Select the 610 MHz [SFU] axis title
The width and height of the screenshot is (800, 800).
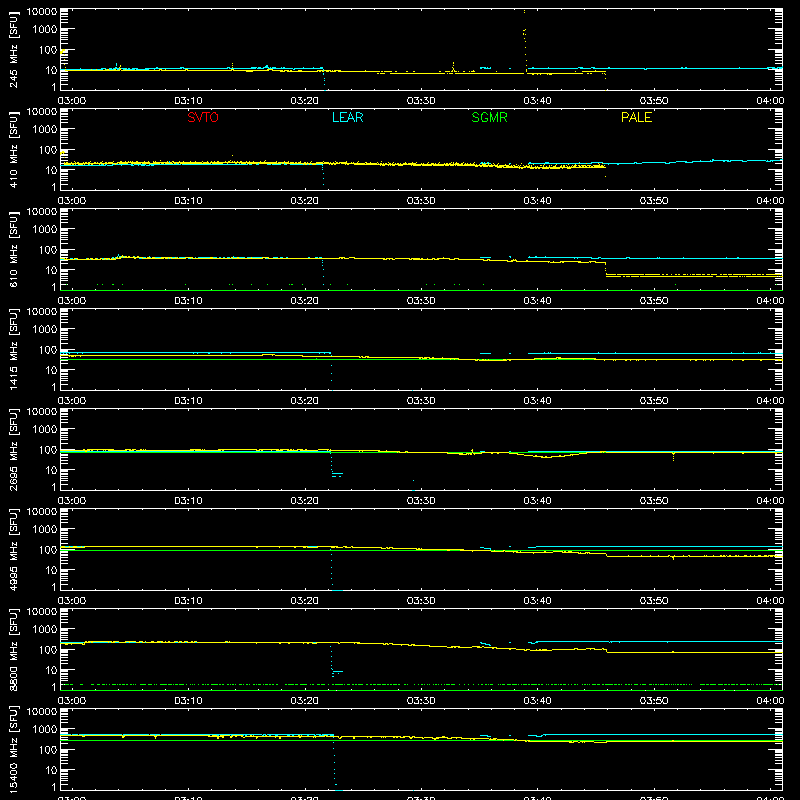point(13,249)
